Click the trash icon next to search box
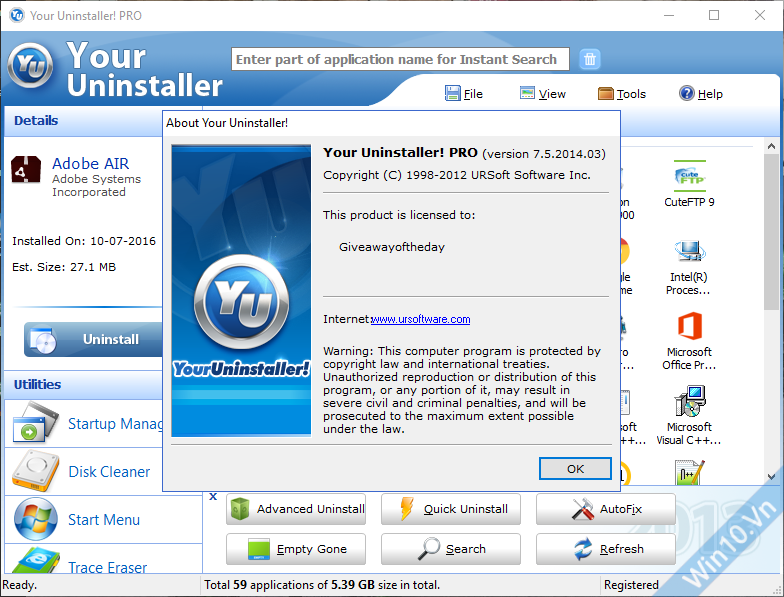784x597 pixels. coord(590,59)
